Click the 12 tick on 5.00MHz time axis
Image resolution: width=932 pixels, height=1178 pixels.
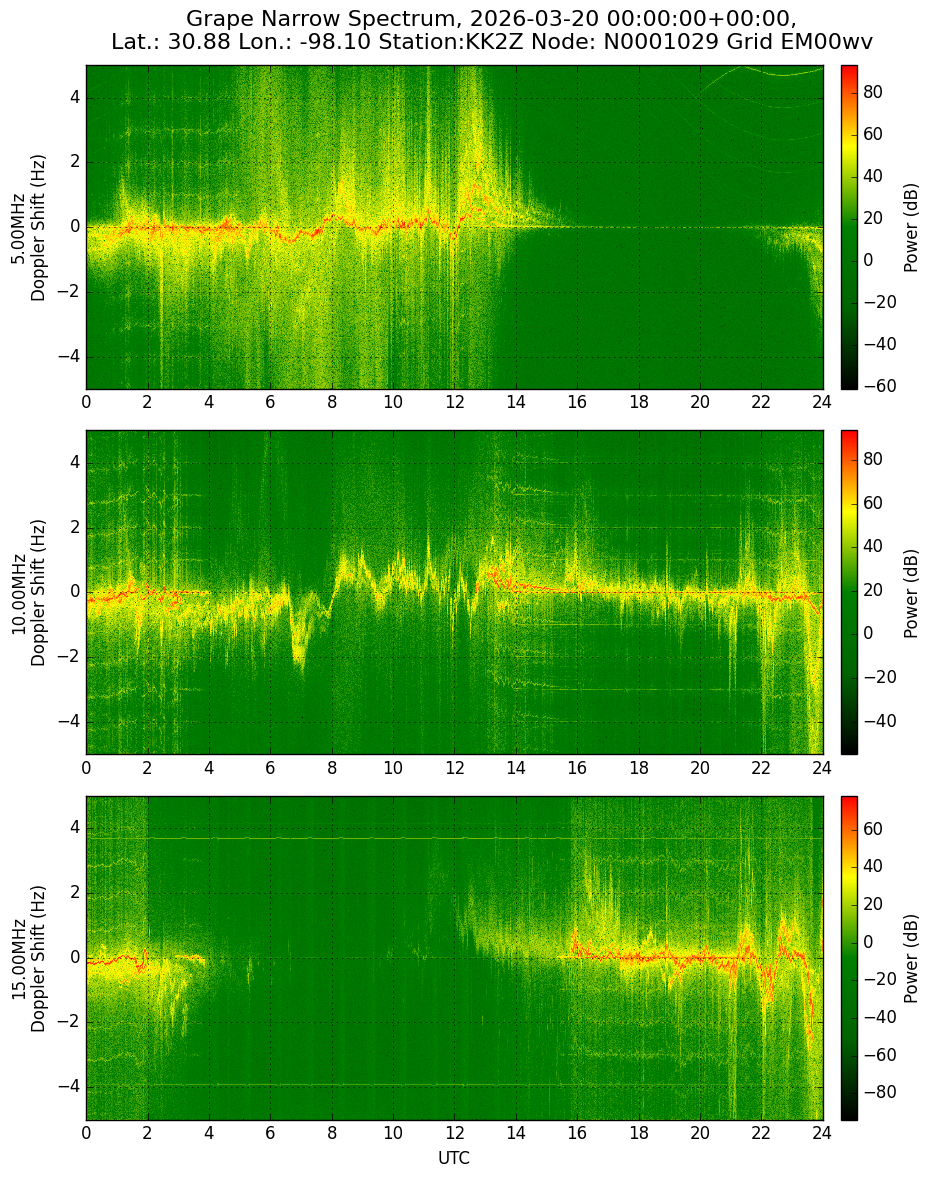pyautogui.click(x=454, y=402)
